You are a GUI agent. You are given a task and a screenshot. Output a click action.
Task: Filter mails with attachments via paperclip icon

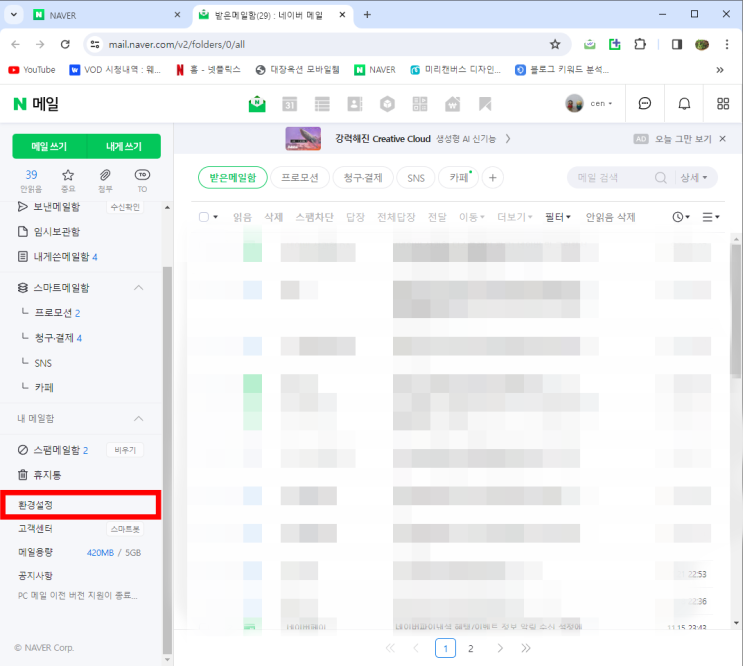tap(105, 180)
